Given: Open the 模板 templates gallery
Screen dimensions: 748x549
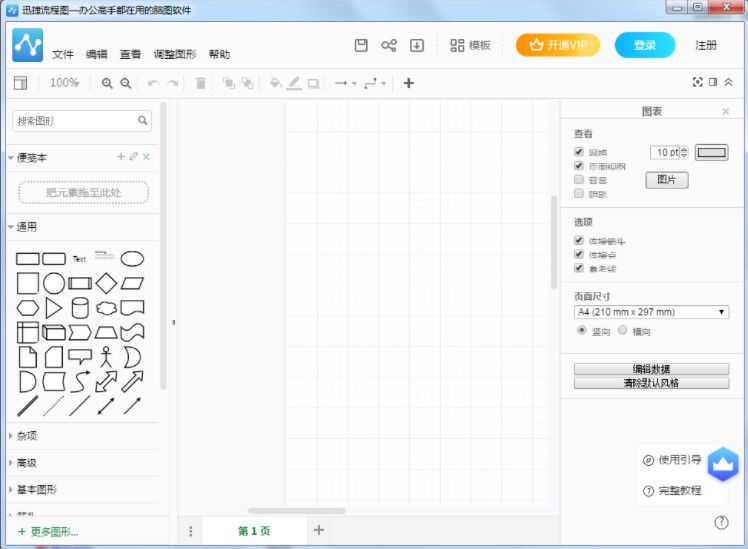Looking at the screenshot, I should (470, 45).
